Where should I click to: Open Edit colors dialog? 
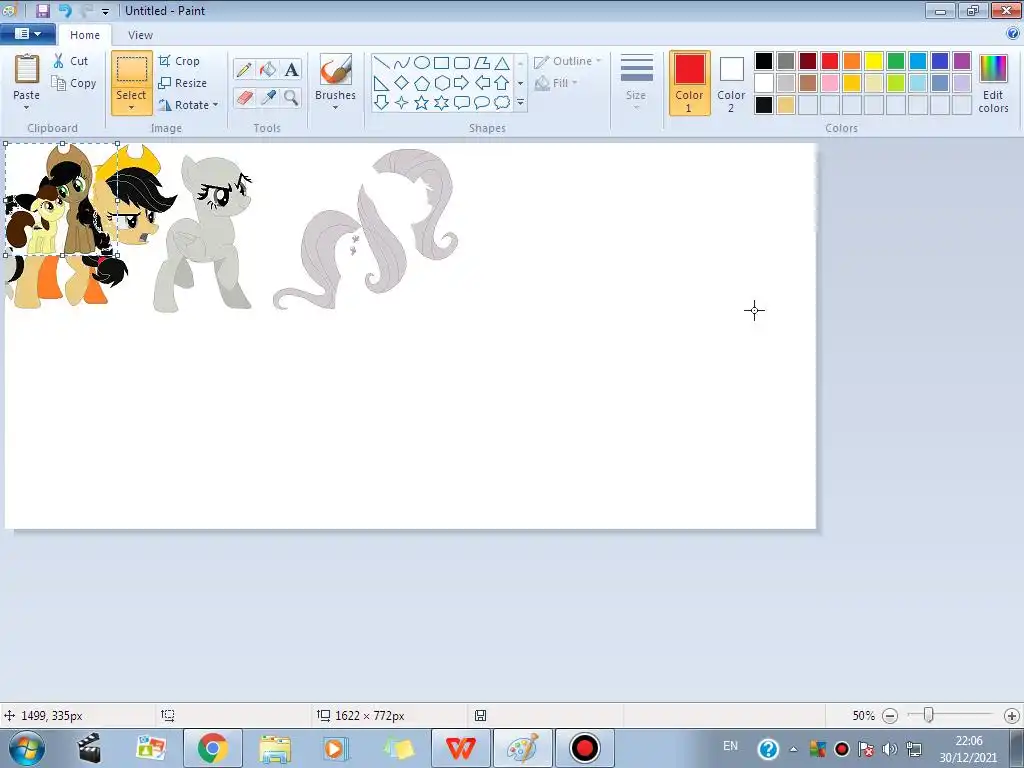click(x=993, y=83)
